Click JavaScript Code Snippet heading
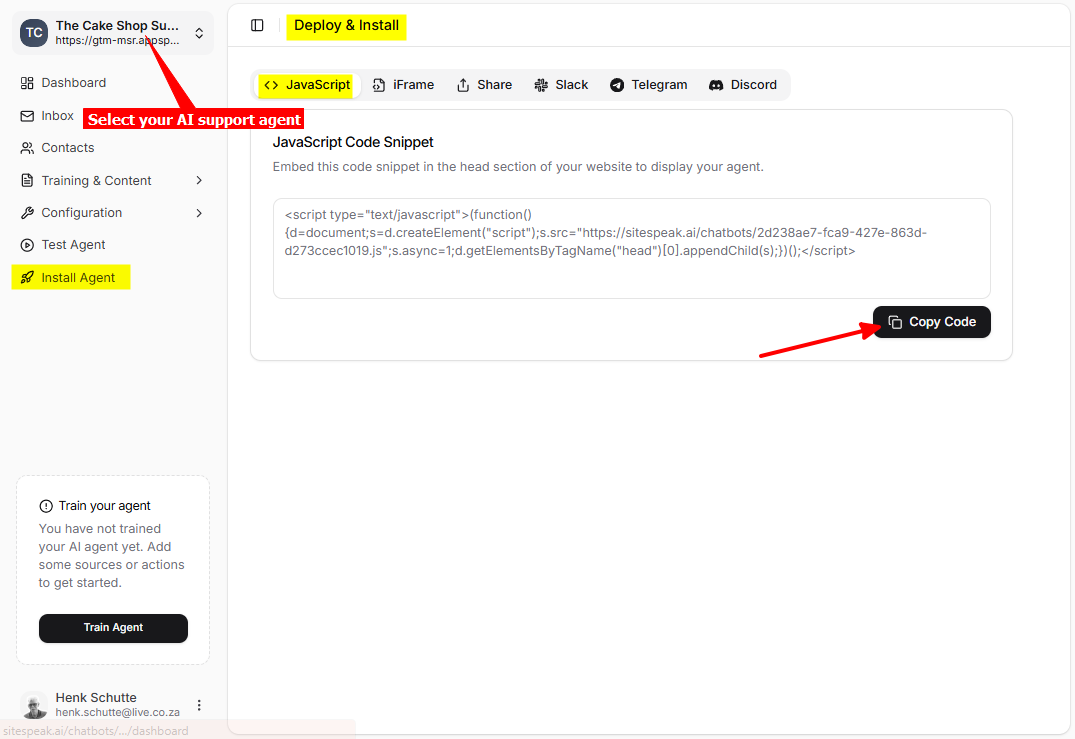Screen dimensions: 1075x739 click(x=353, y=143)
